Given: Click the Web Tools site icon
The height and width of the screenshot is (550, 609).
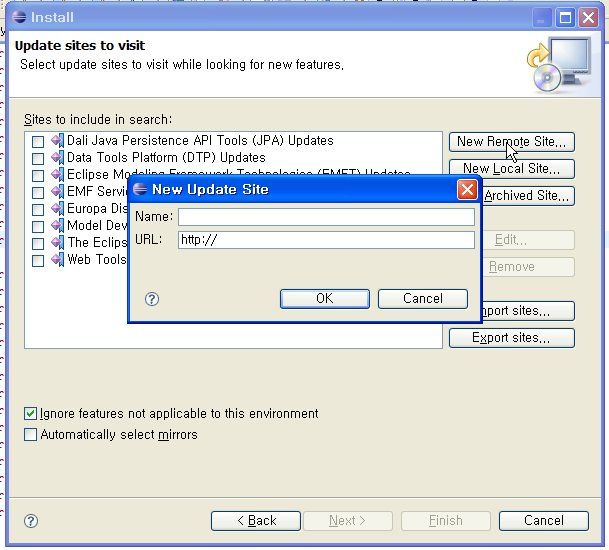Looking at the screenshot, I should coord(57,259).
